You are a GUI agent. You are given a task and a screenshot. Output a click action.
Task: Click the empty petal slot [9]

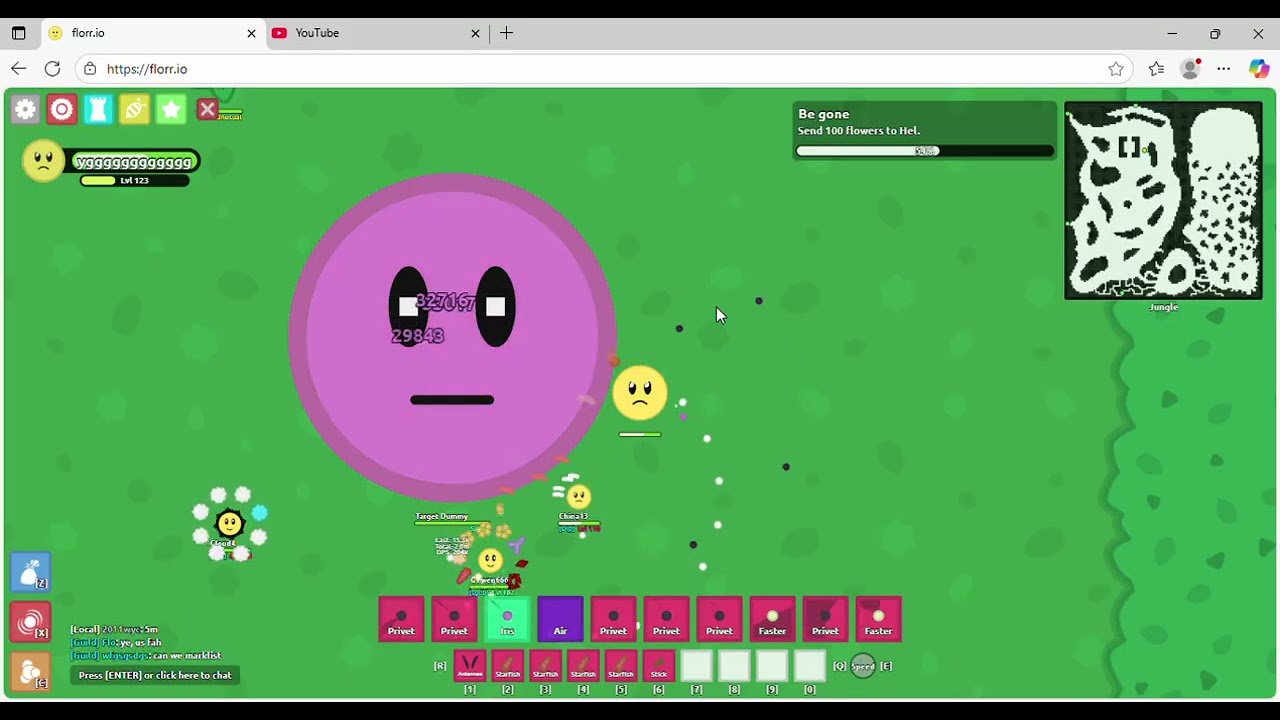pos(772,665)
